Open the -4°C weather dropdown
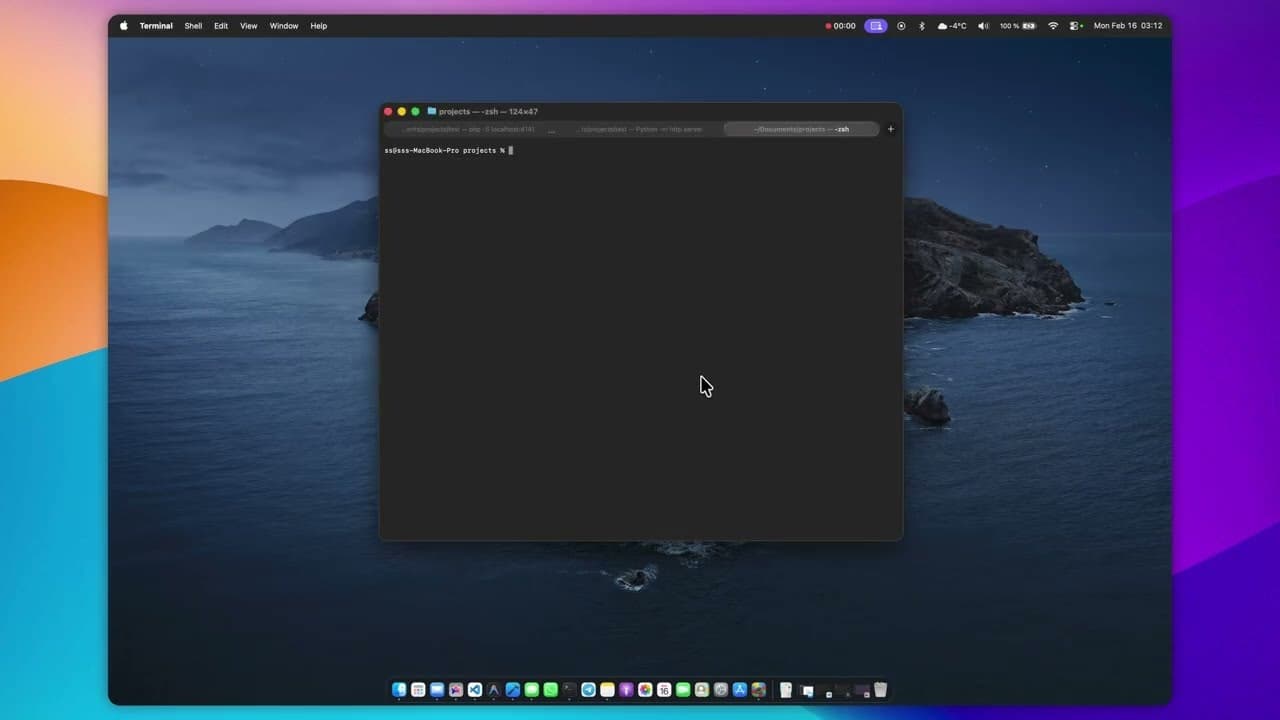 [x=953, y=26]
